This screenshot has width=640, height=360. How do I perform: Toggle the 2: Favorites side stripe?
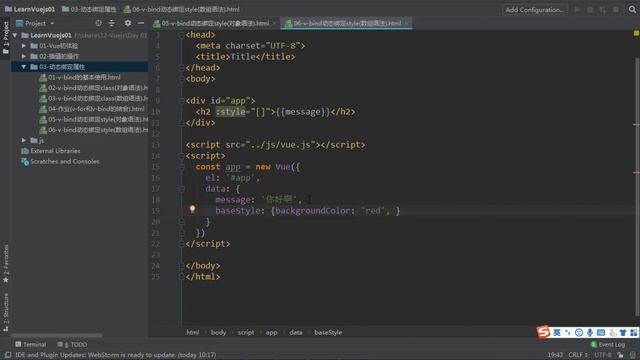tap(6, 264)
